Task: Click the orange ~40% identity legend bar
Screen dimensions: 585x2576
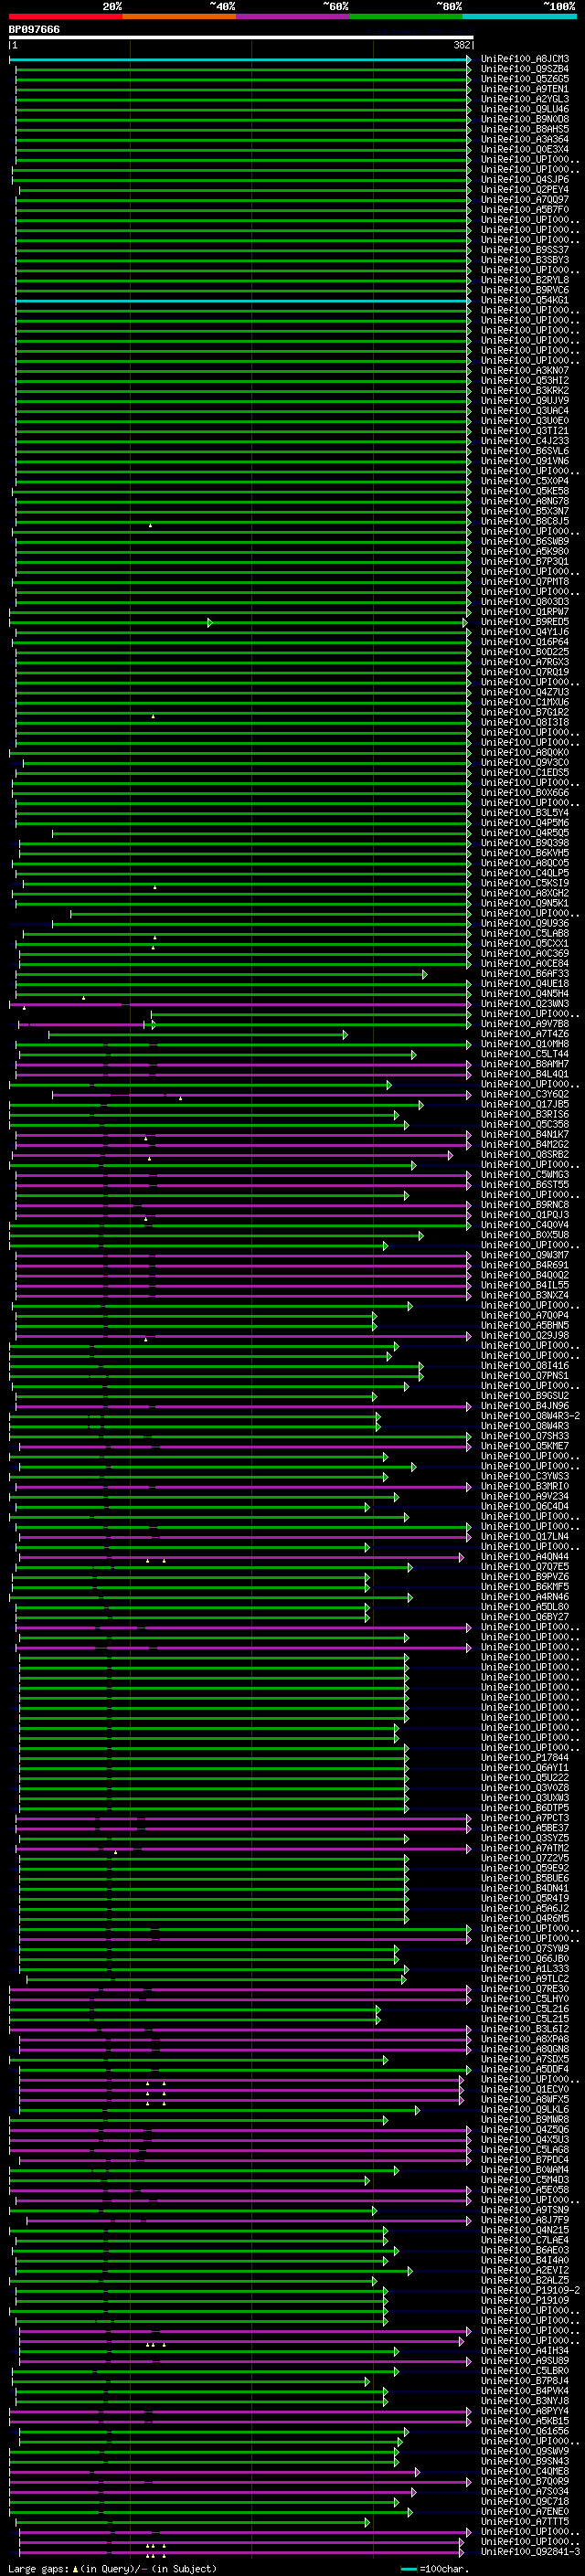Action: tap(179, 16)
